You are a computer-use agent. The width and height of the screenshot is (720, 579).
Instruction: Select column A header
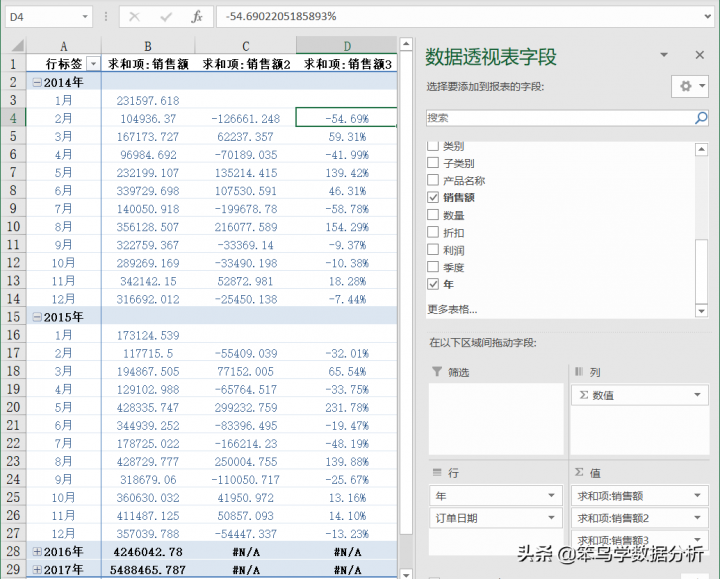[x=63, y=46]
